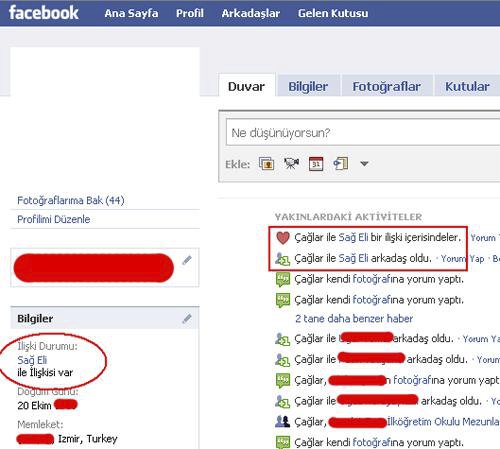500x449 pixels.
Task: Click comment icon on 'Çağlar, … fotoğrafına yorum' row
Action: point(283,381)
